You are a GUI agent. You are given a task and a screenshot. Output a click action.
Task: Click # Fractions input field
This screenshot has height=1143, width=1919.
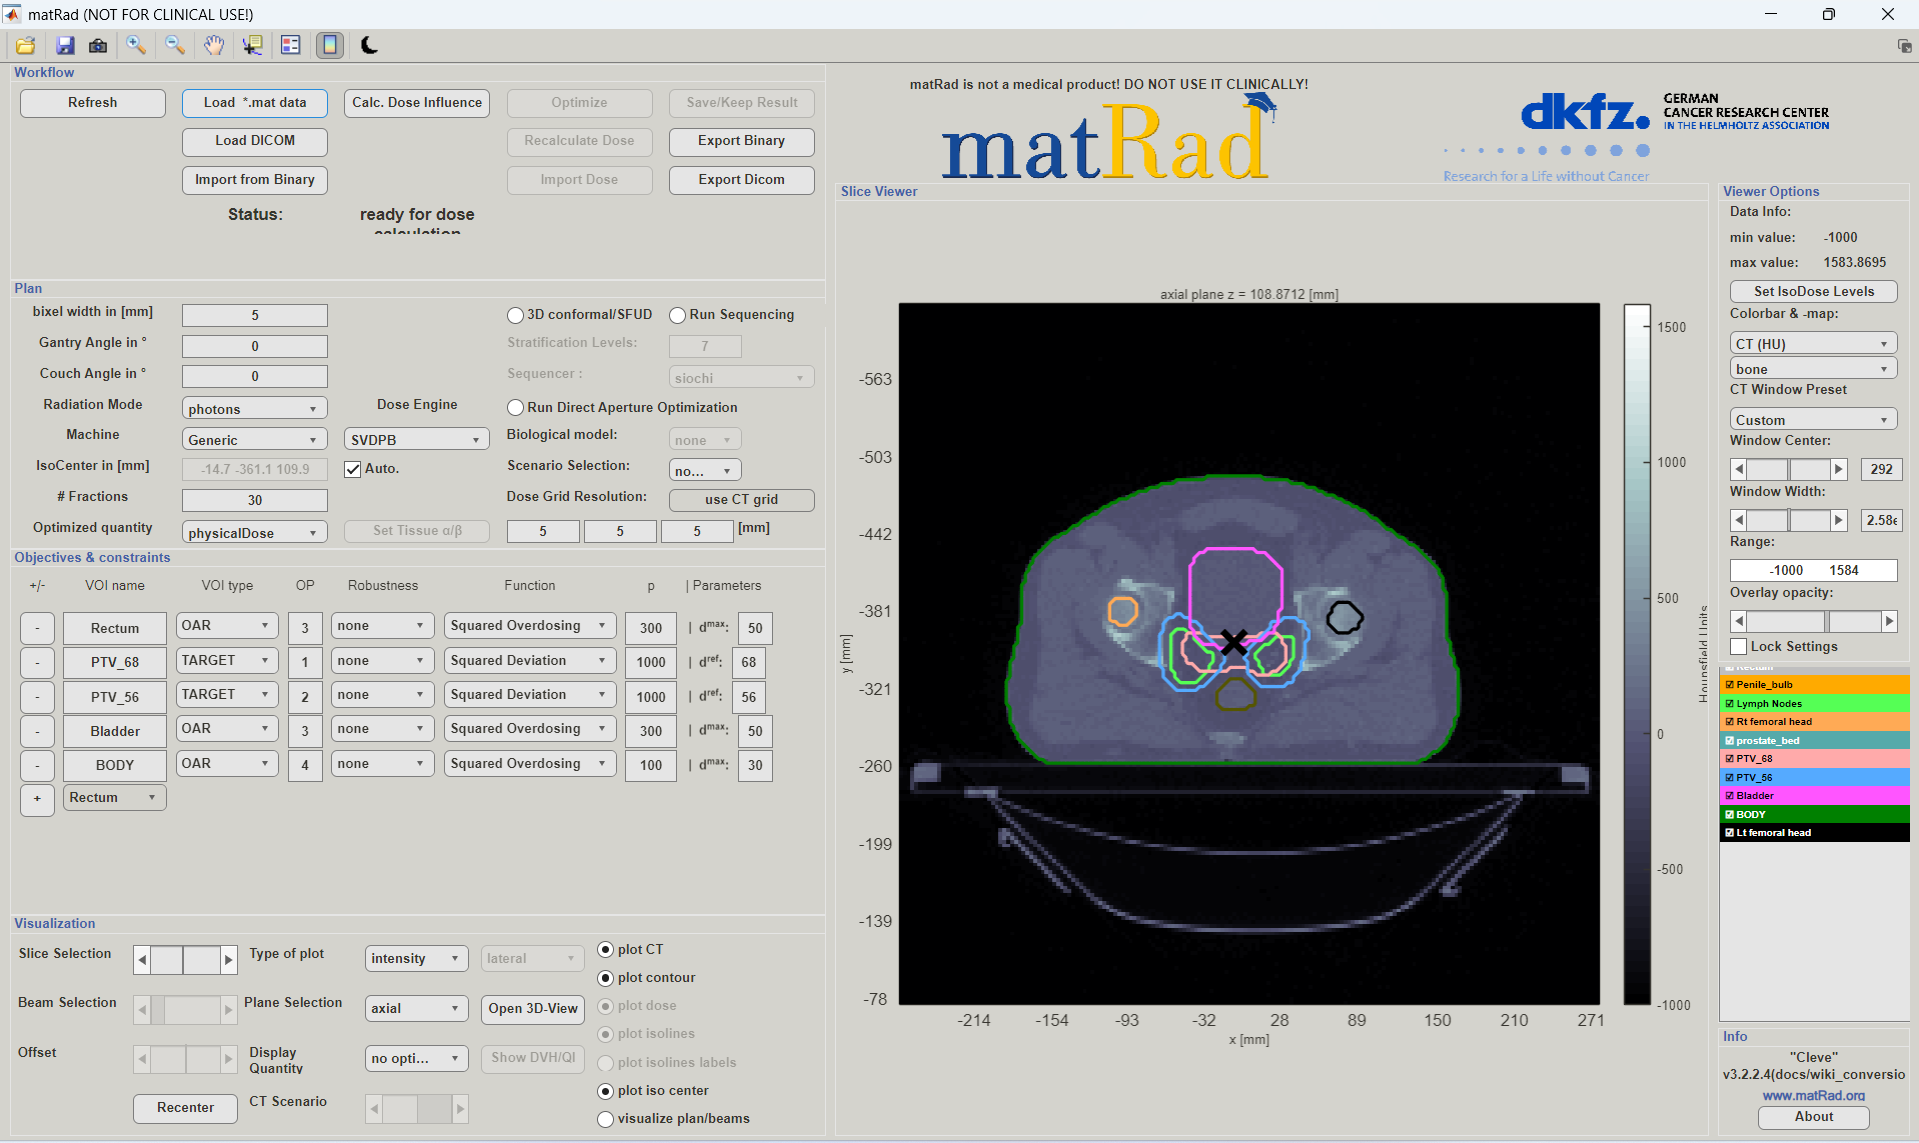point(254,500)
